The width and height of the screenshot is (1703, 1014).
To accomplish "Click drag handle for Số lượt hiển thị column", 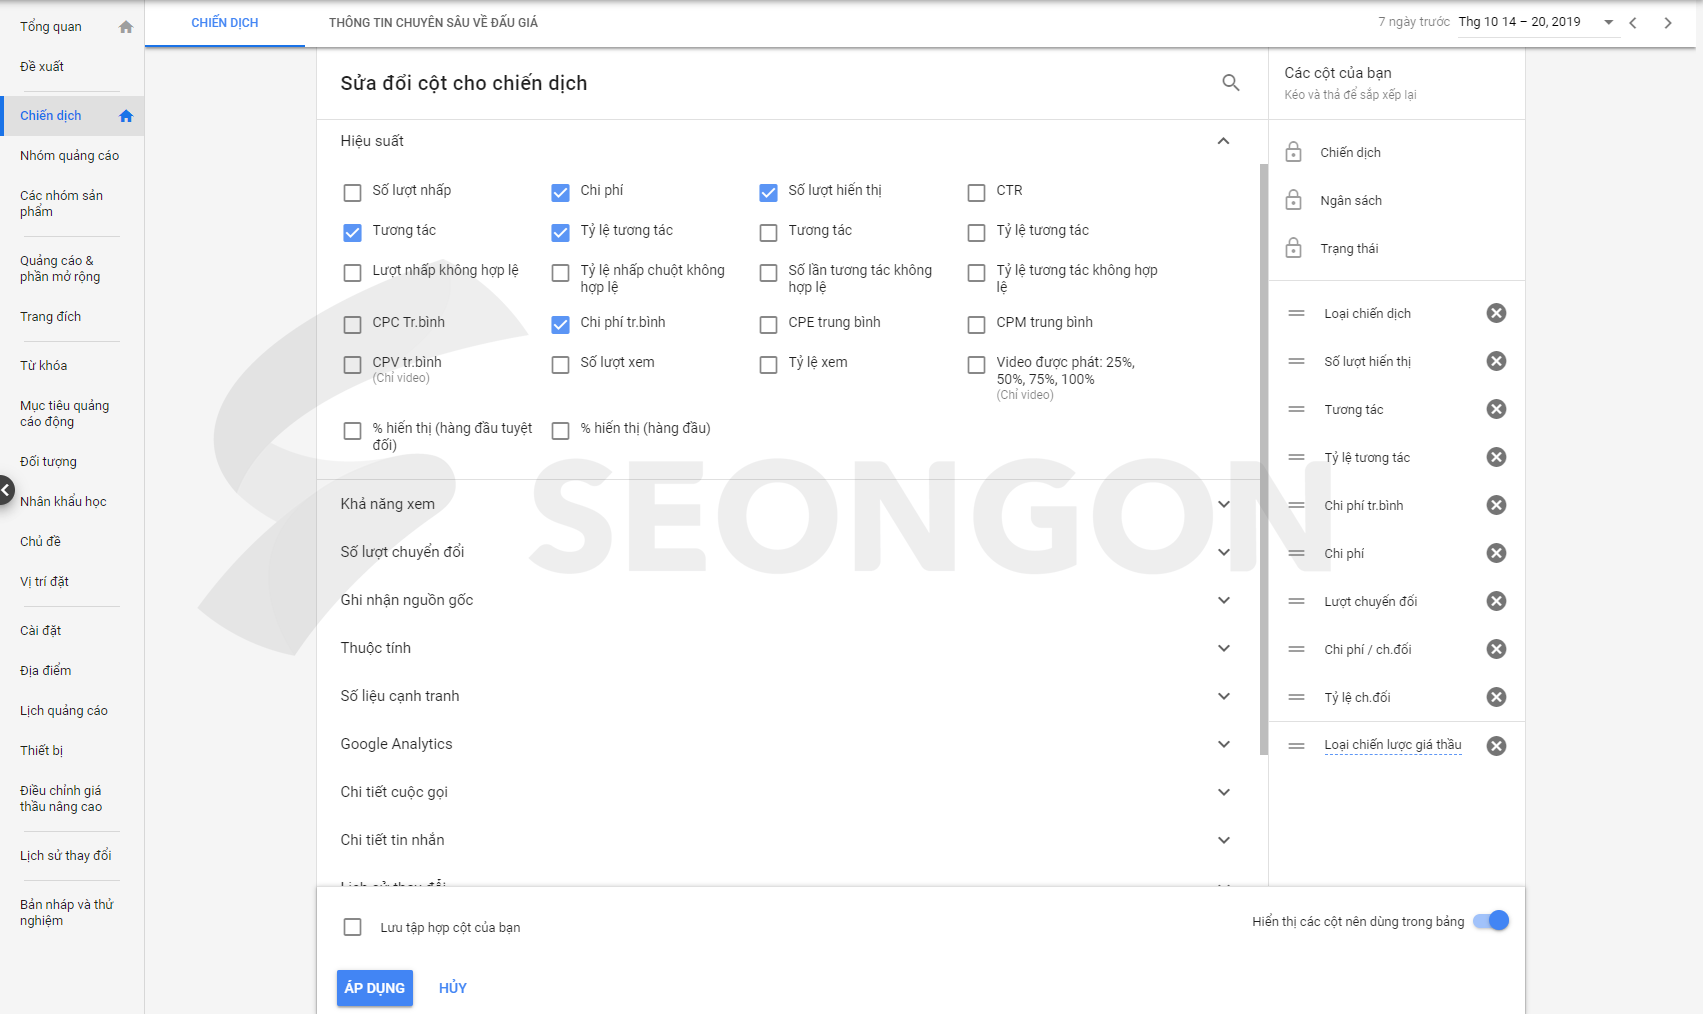I will (1296, 361).
